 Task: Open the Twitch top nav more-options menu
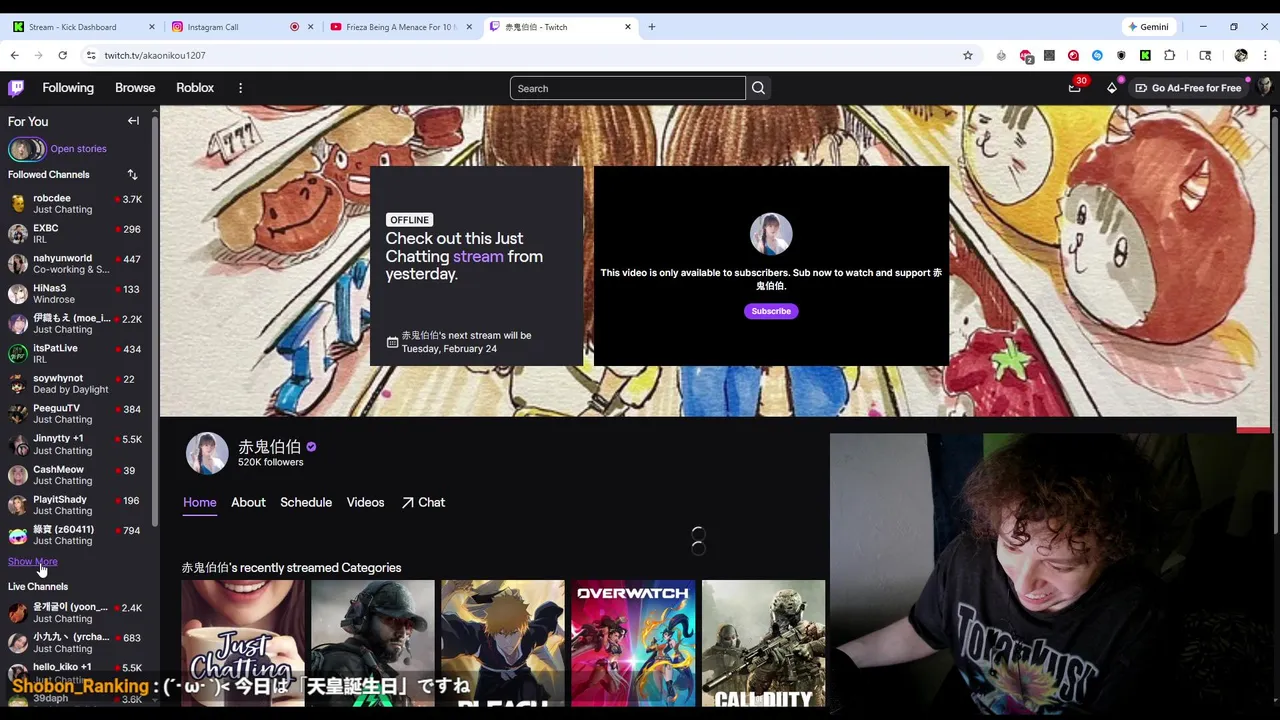[x=240, y=88]
